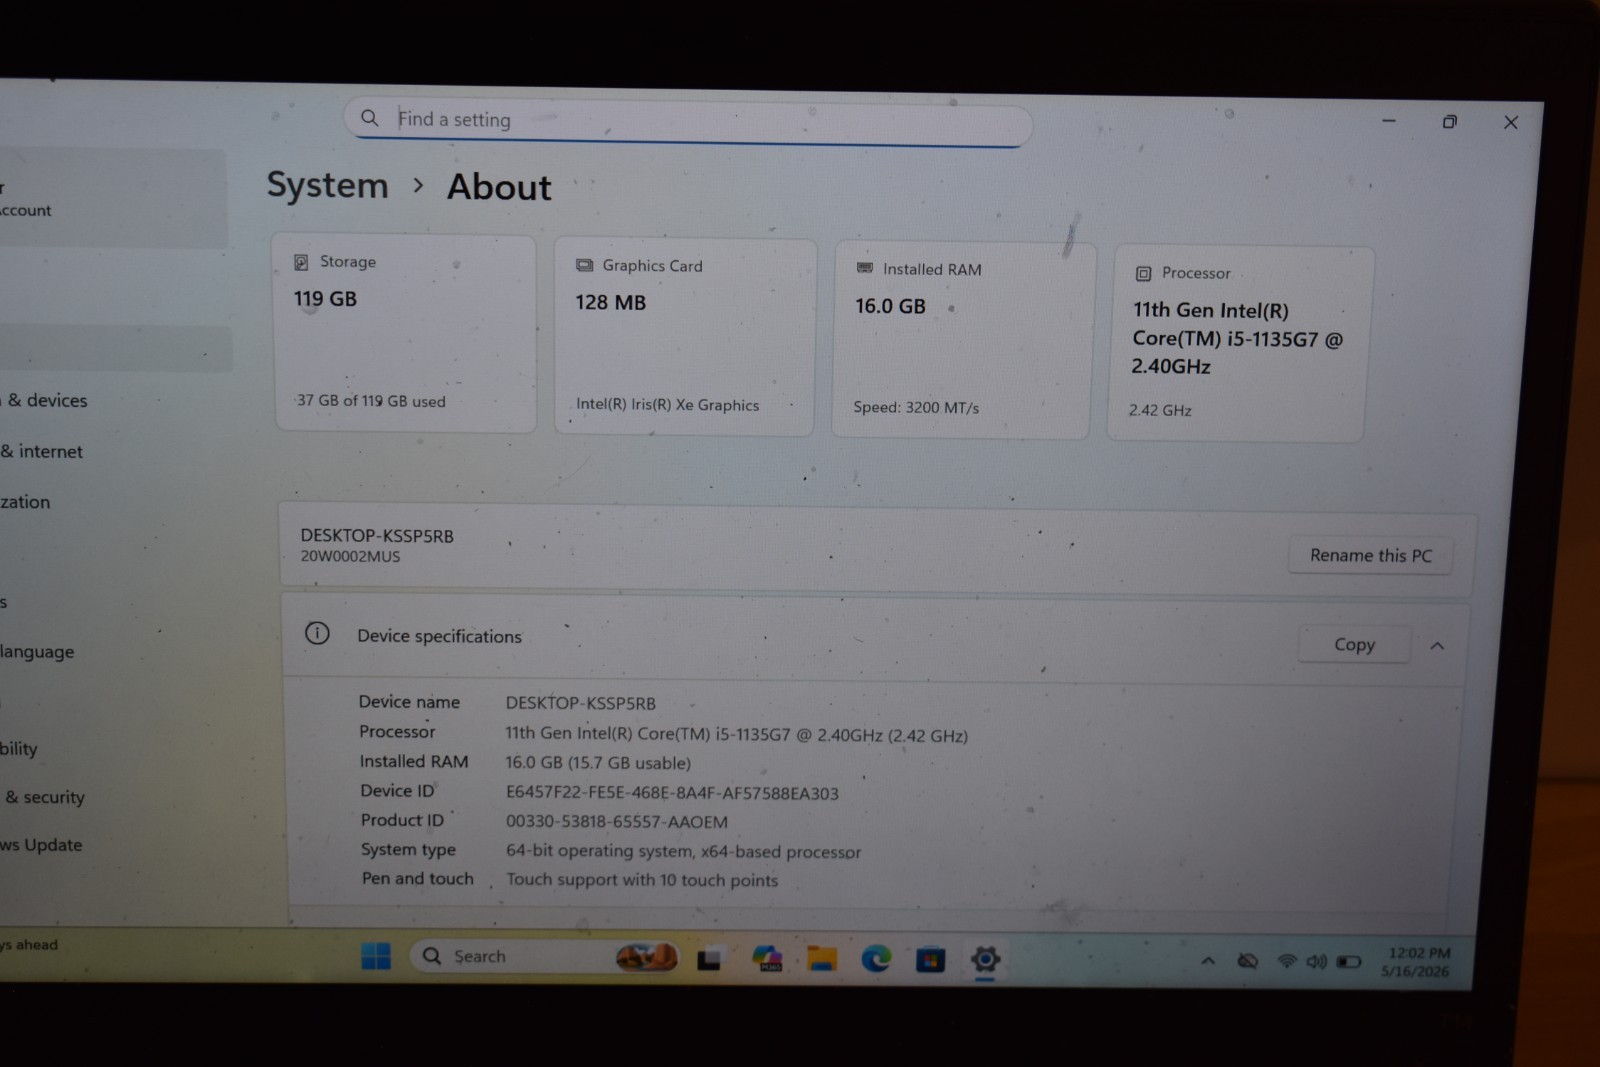Screen dimensions: 1600x1067
Task: Click the taskbar Search box
Action: 545,957
